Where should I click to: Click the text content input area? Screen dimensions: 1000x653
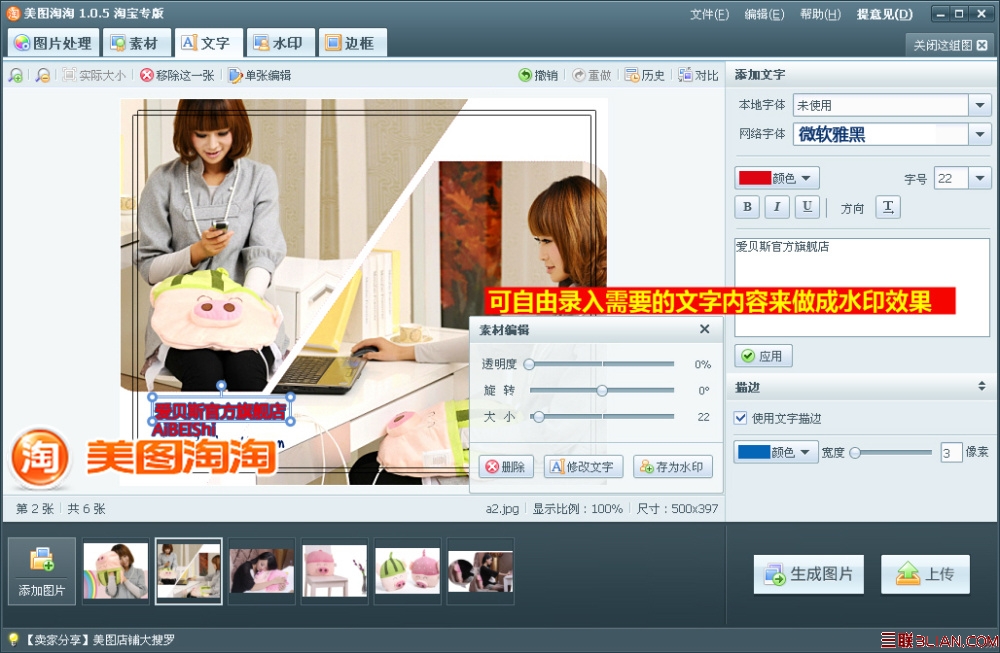point(862,288)
